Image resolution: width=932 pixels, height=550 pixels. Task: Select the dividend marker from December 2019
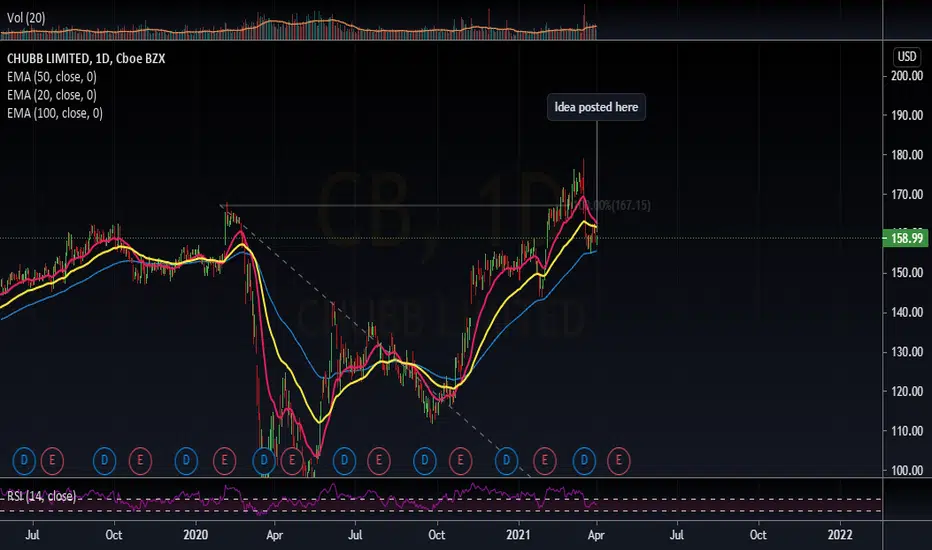186,461
